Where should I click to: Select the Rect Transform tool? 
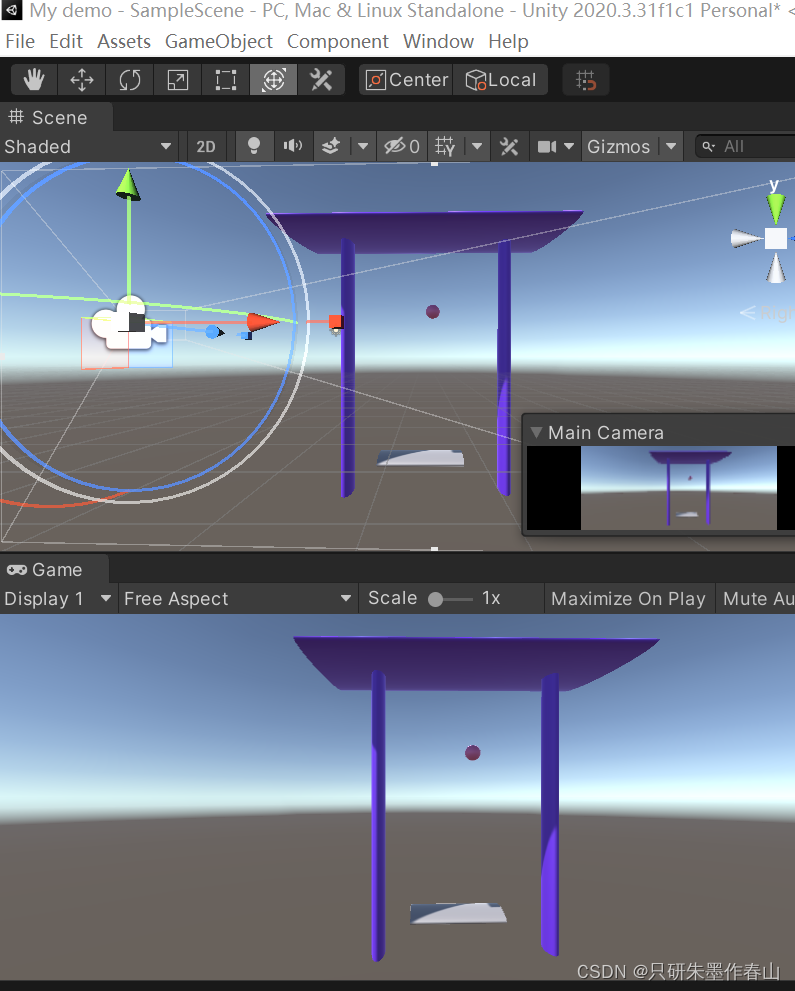coord(226,80)
